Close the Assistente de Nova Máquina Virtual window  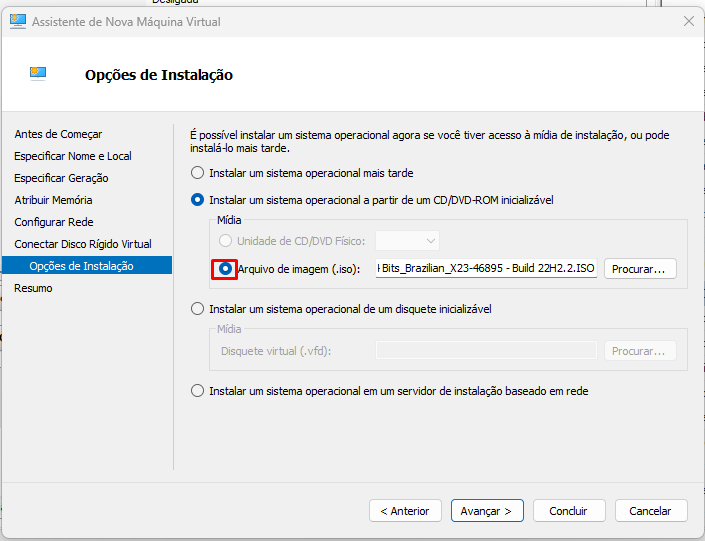(x=688, y=21)
